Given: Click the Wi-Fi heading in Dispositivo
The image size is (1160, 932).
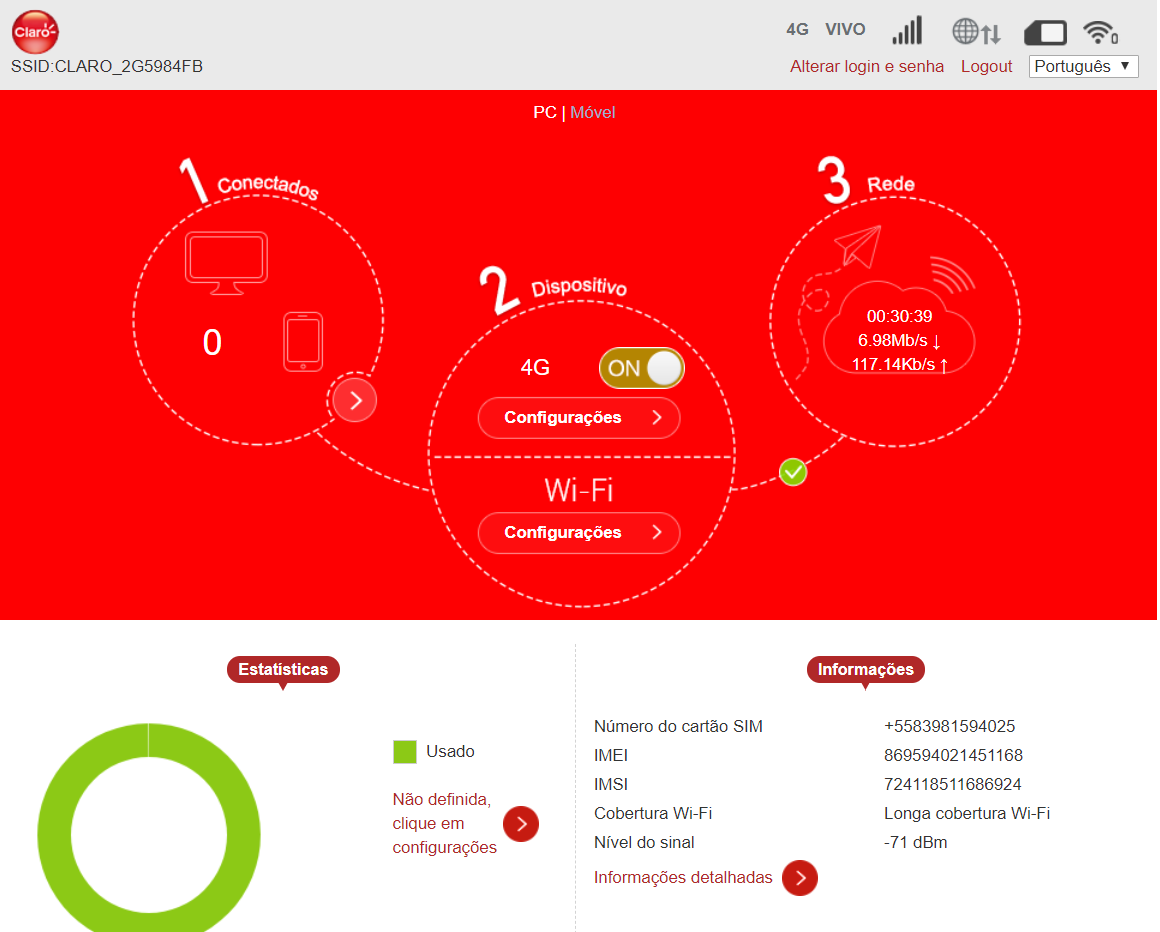Looking at the screenshot, I should tap(579, 490).
